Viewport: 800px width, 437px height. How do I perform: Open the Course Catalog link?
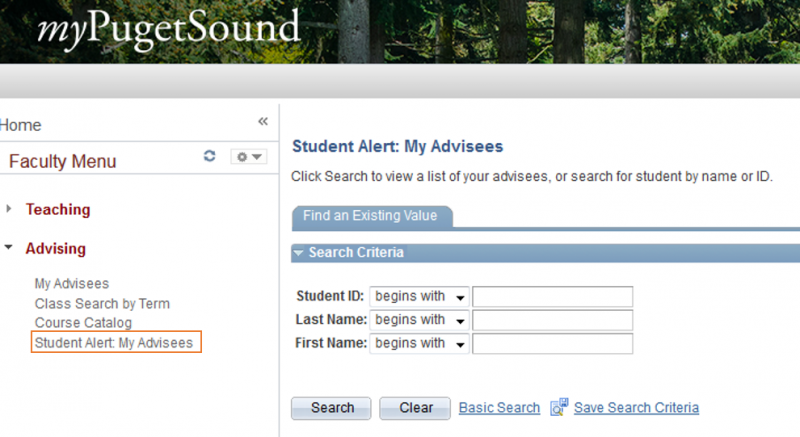tap(83, 323)
